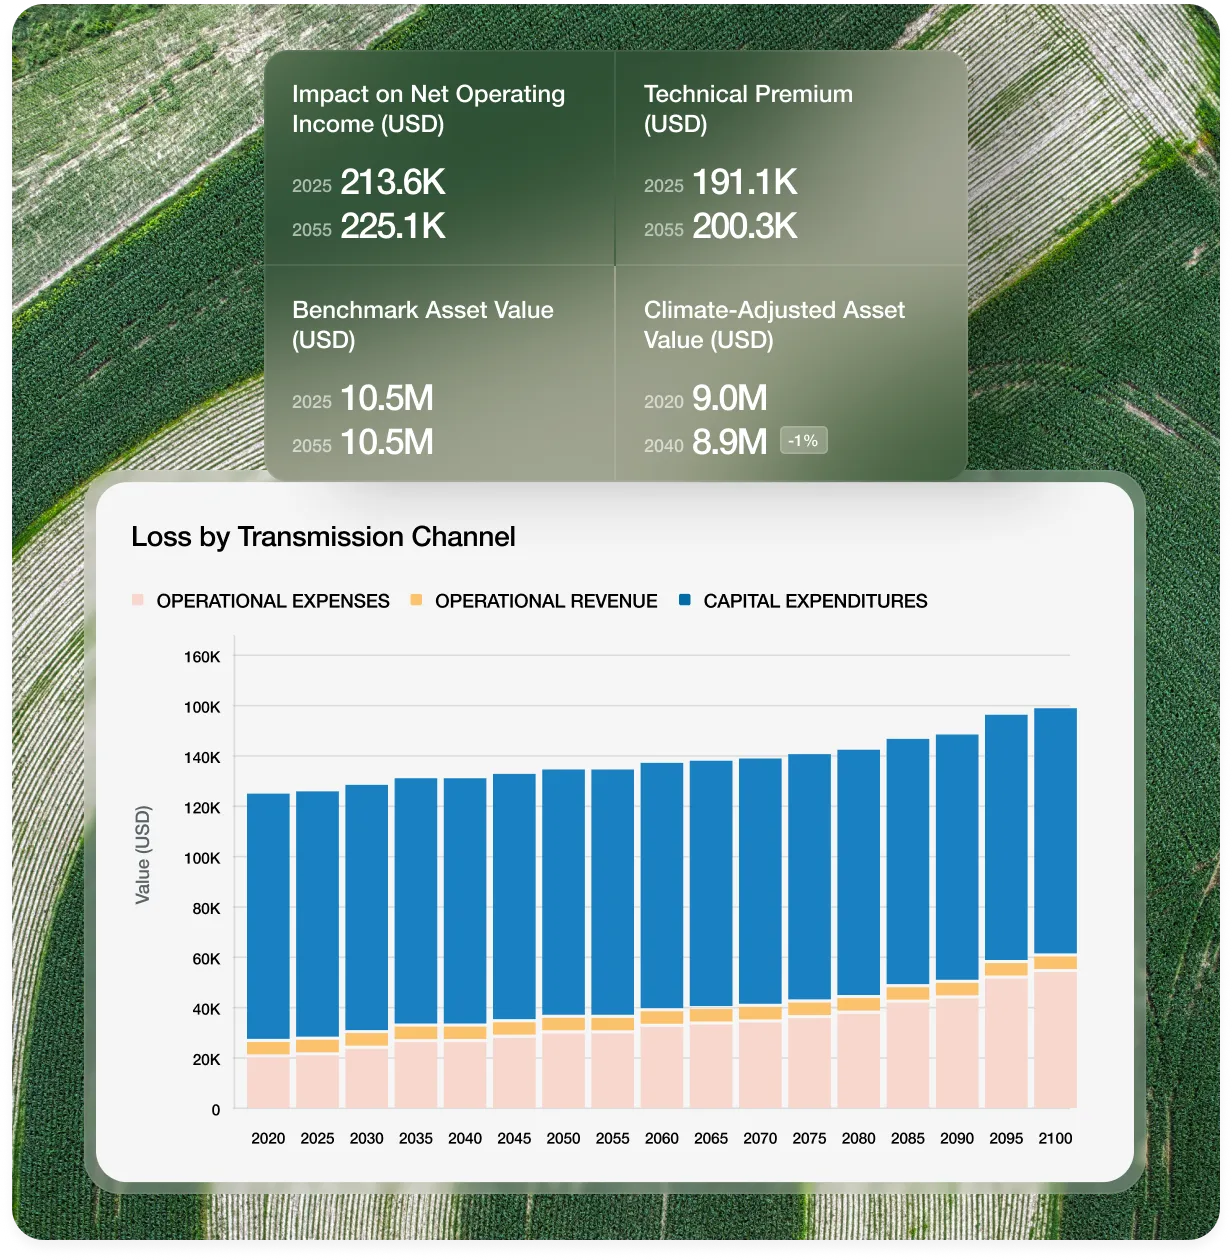
Task: Click the 2090 x-axis label
Action: click(x=957, y=1138)
